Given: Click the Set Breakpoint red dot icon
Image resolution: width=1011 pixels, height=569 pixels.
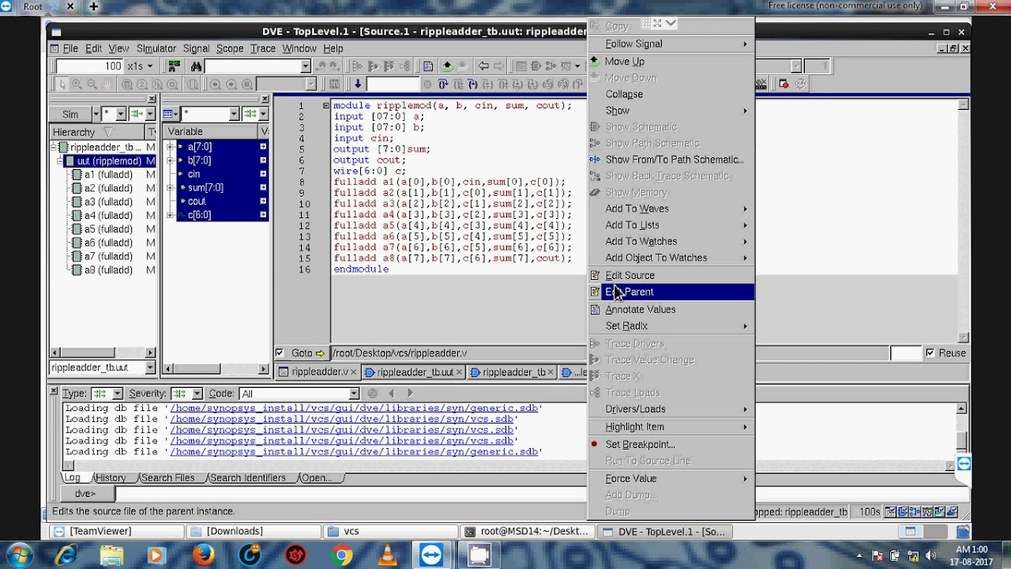Looking at the screenshot, I should 594,444.
